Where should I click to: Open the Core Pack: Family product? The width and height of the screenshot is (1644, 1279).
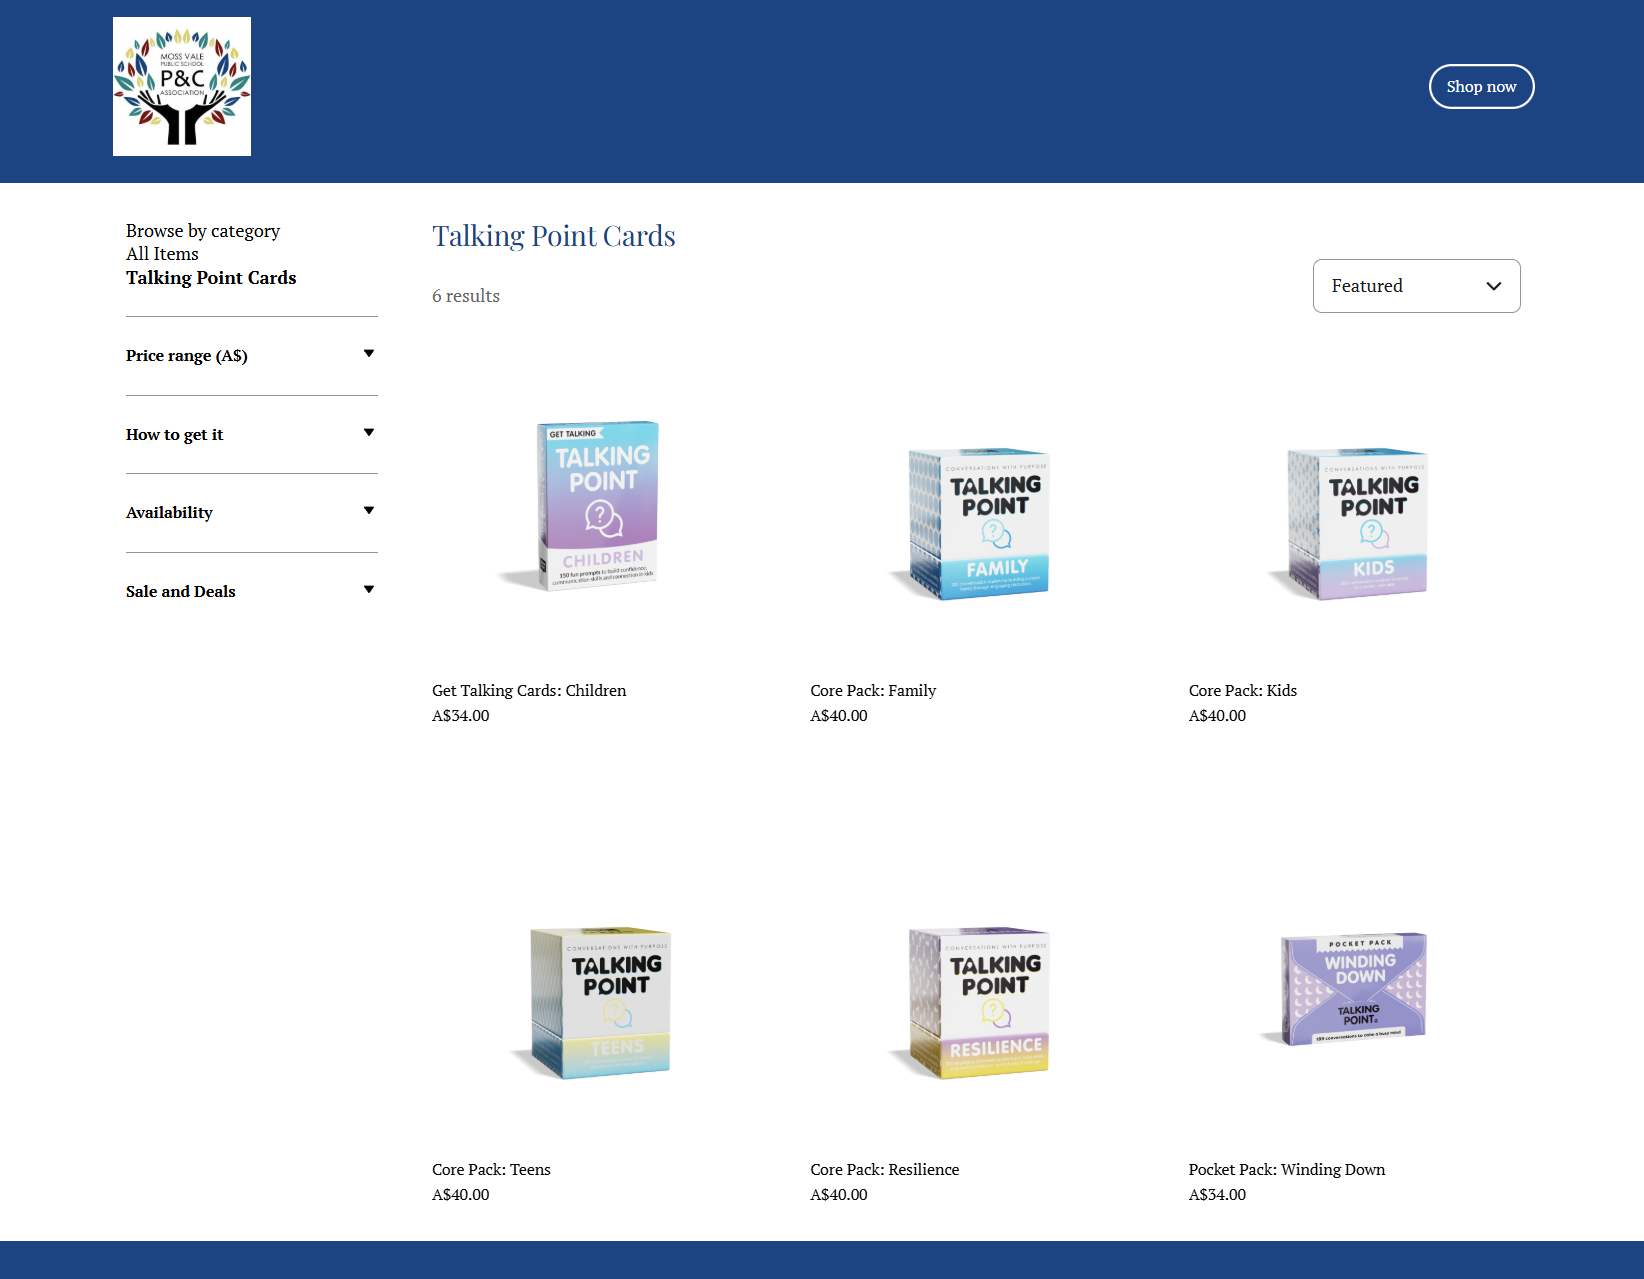(x=872, y=690)
